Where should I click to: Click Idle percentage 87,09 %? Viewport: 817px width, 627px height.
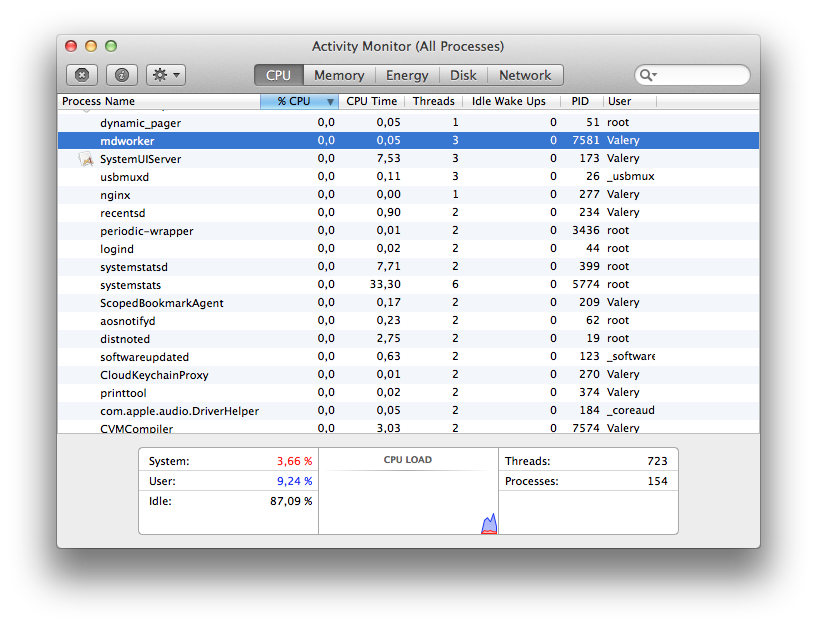pos(291,501)
